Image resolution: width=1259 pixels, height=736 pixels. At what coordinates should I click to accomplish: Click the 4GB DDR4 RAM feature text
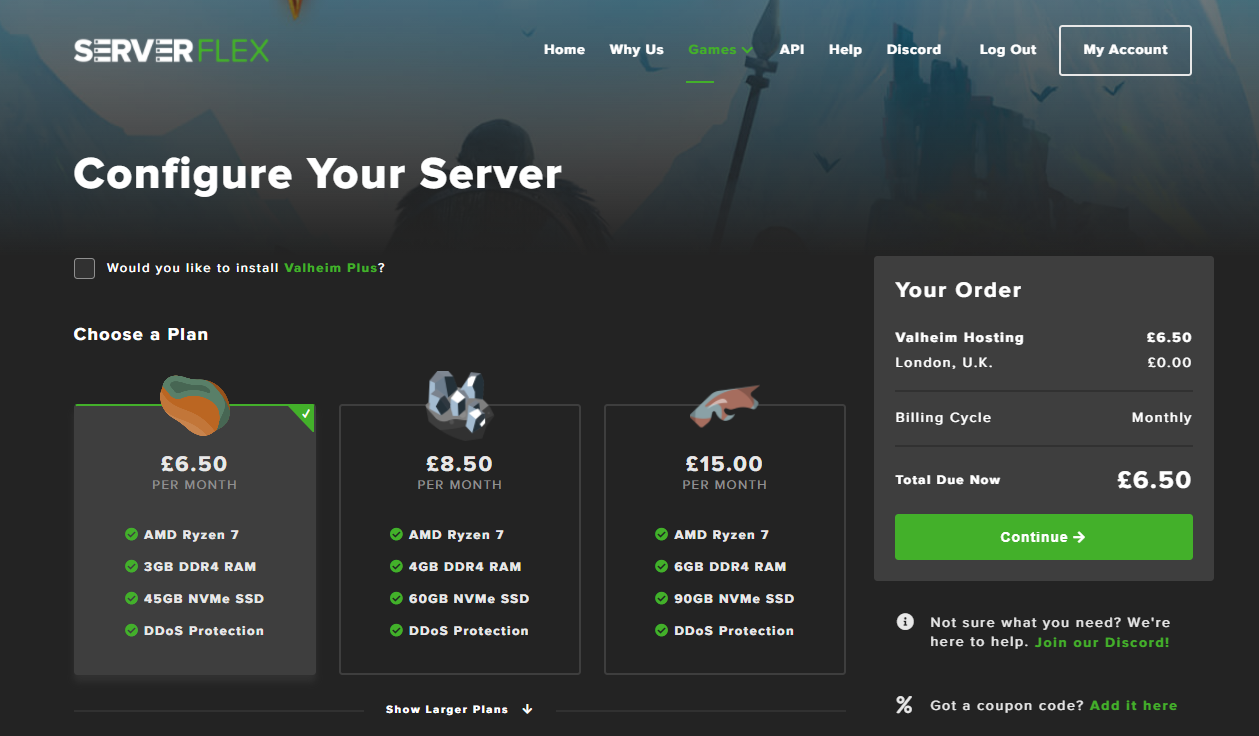click(465, 567)
